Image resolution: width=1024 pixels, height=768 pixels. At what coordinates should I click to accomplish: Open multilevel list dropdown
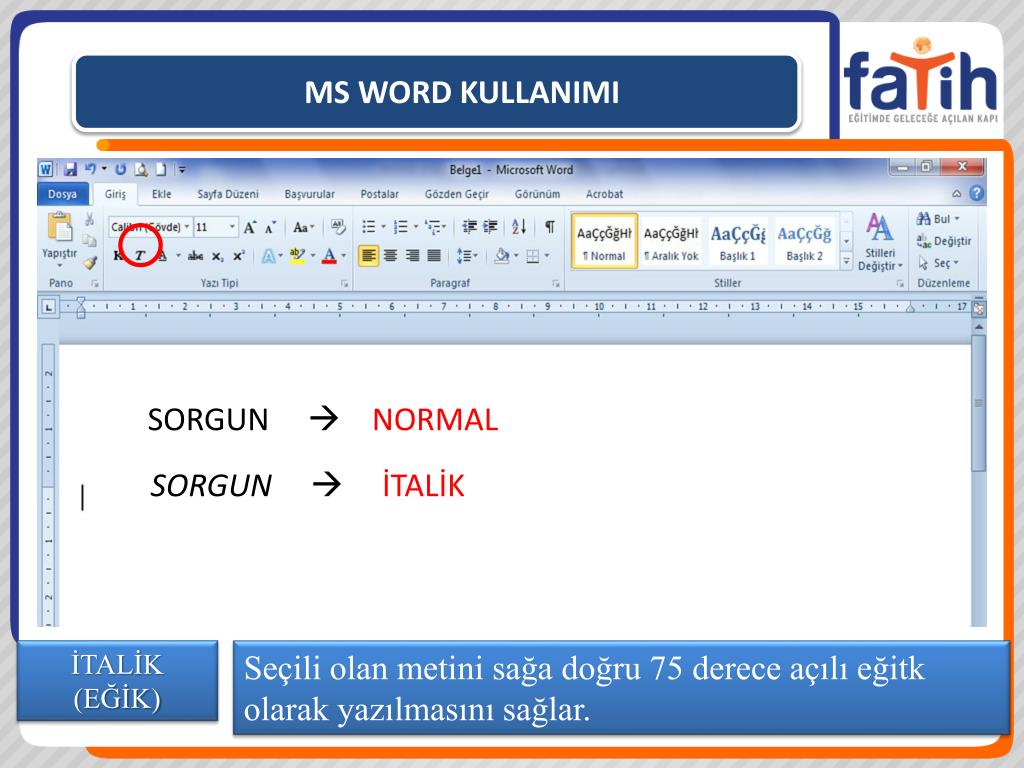[x=445, y=227]
